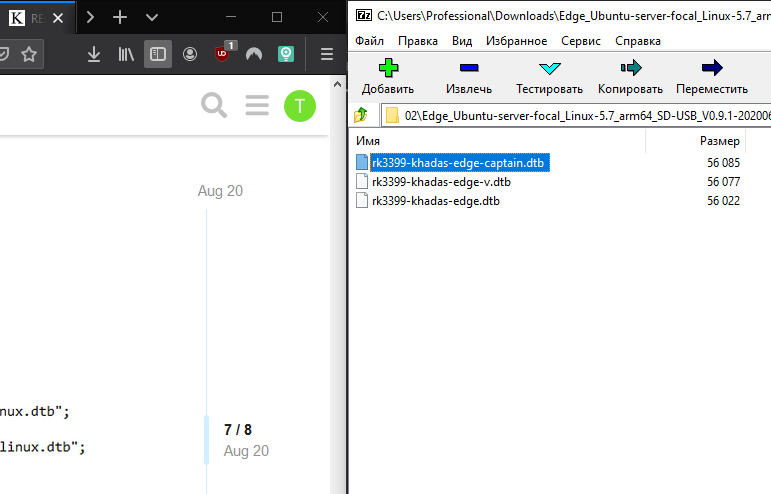Screen dimensions: 771x494
Task: Open the Firefox account icon
Action: click(x=190, y=54)
